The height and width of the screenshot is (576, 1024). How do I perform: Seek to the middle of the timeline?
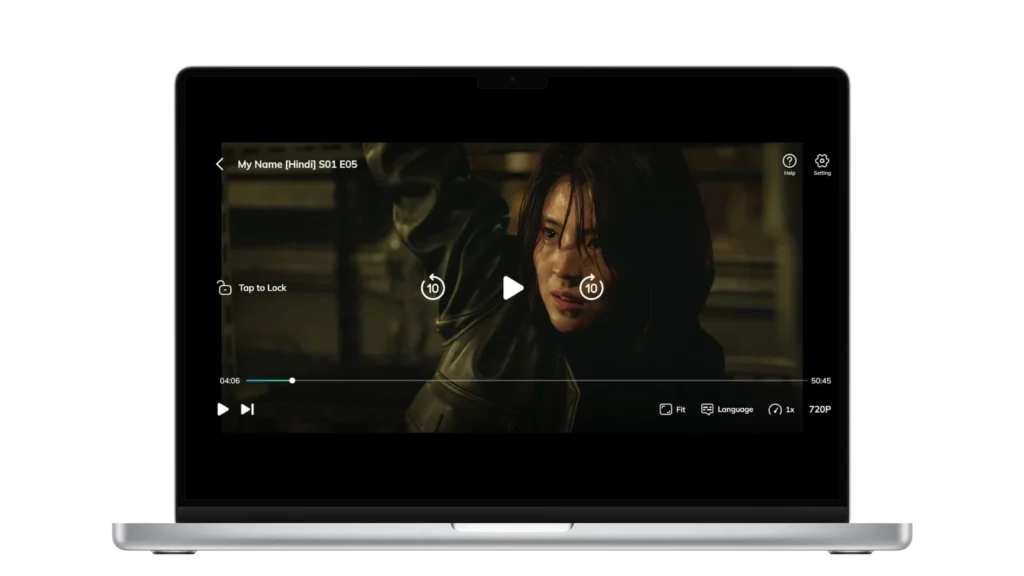click(x=526, y=380)
